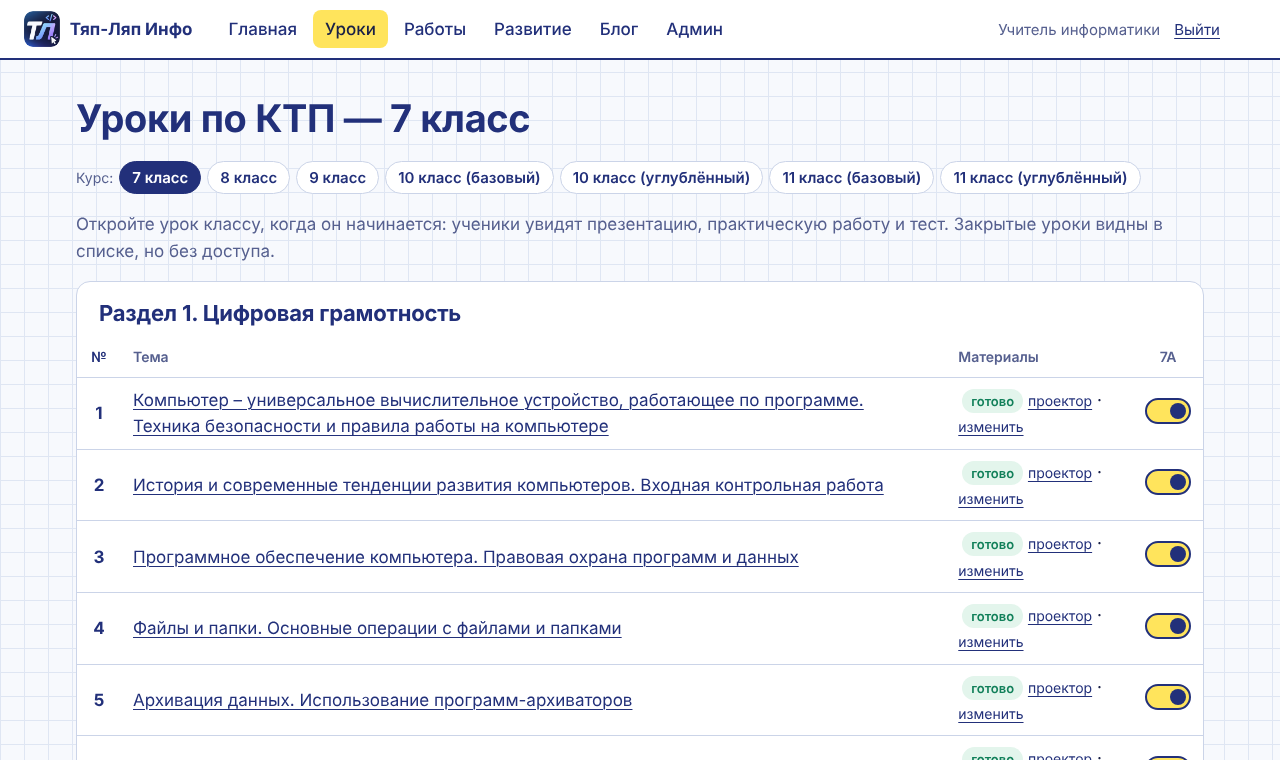1280x760 pixels.
Task: Switch to the 8 класс course
Action: (x=249, y=178)
